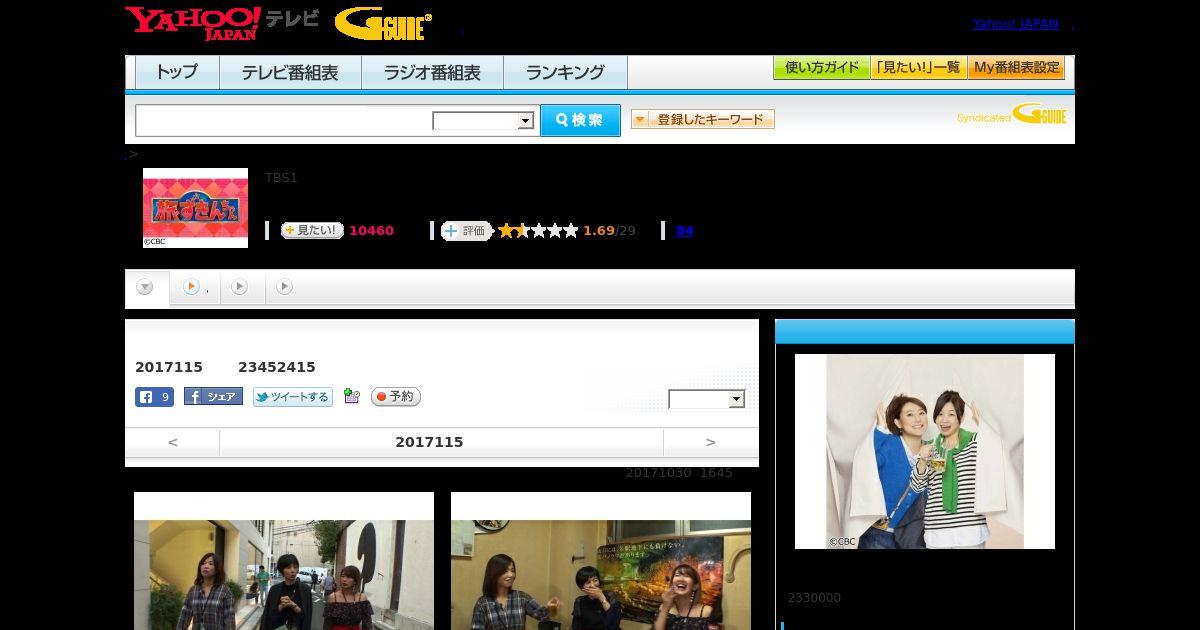Click the first rating star
This screenshot has height=630, width=1200.
506,231
